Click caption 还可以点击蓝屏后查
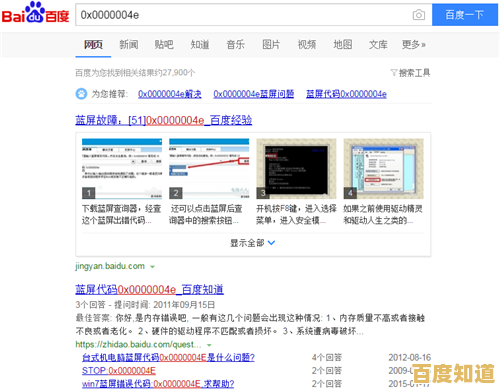 206,209
